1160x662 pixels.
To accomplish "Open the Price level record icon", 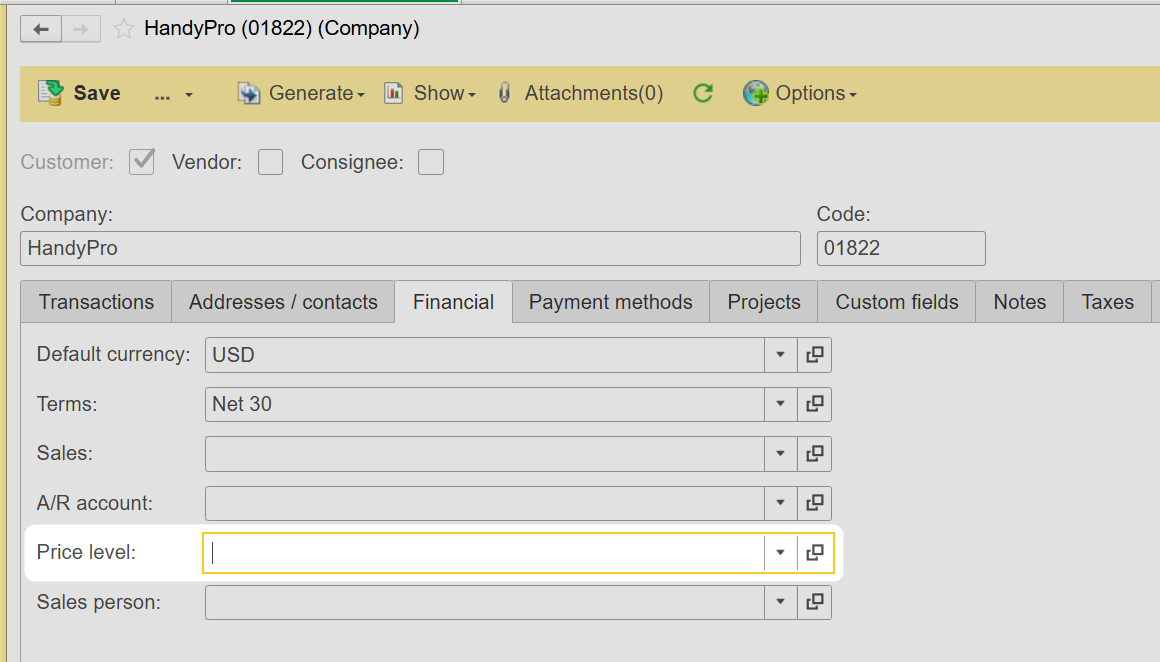I will (x=815, y=552).
